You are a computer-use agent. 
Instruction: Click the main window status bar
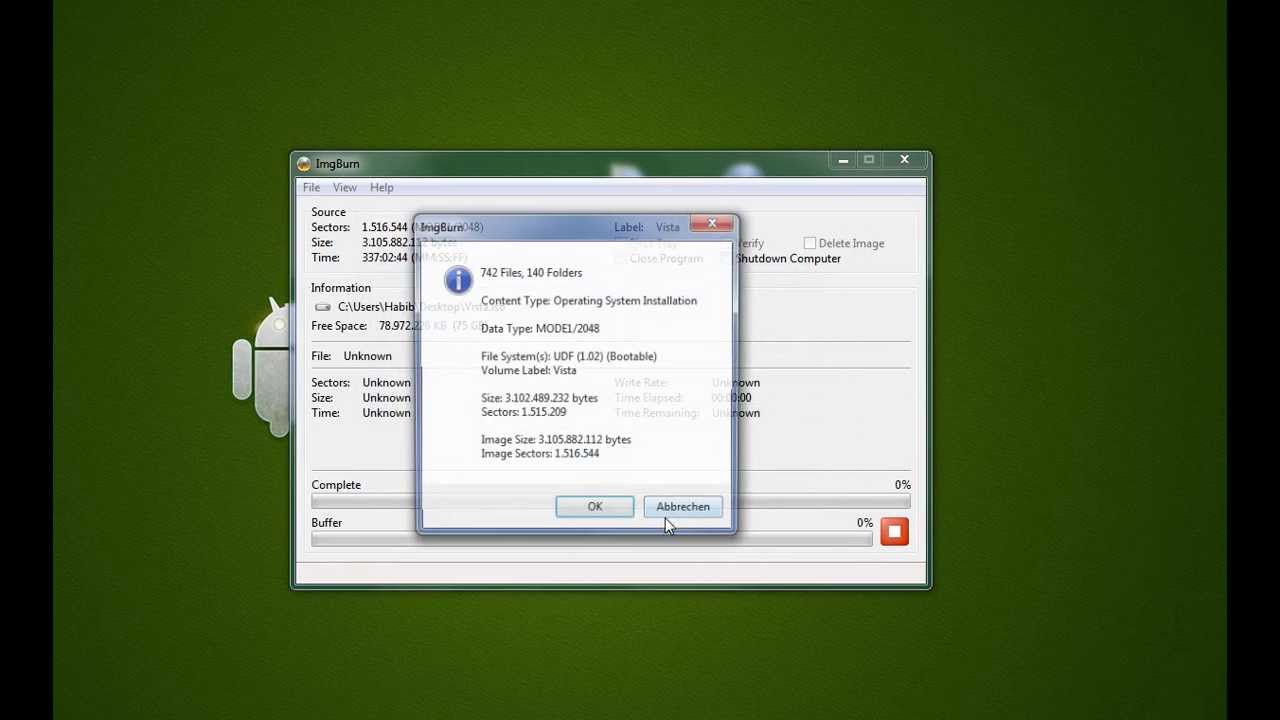pos(610,574)
